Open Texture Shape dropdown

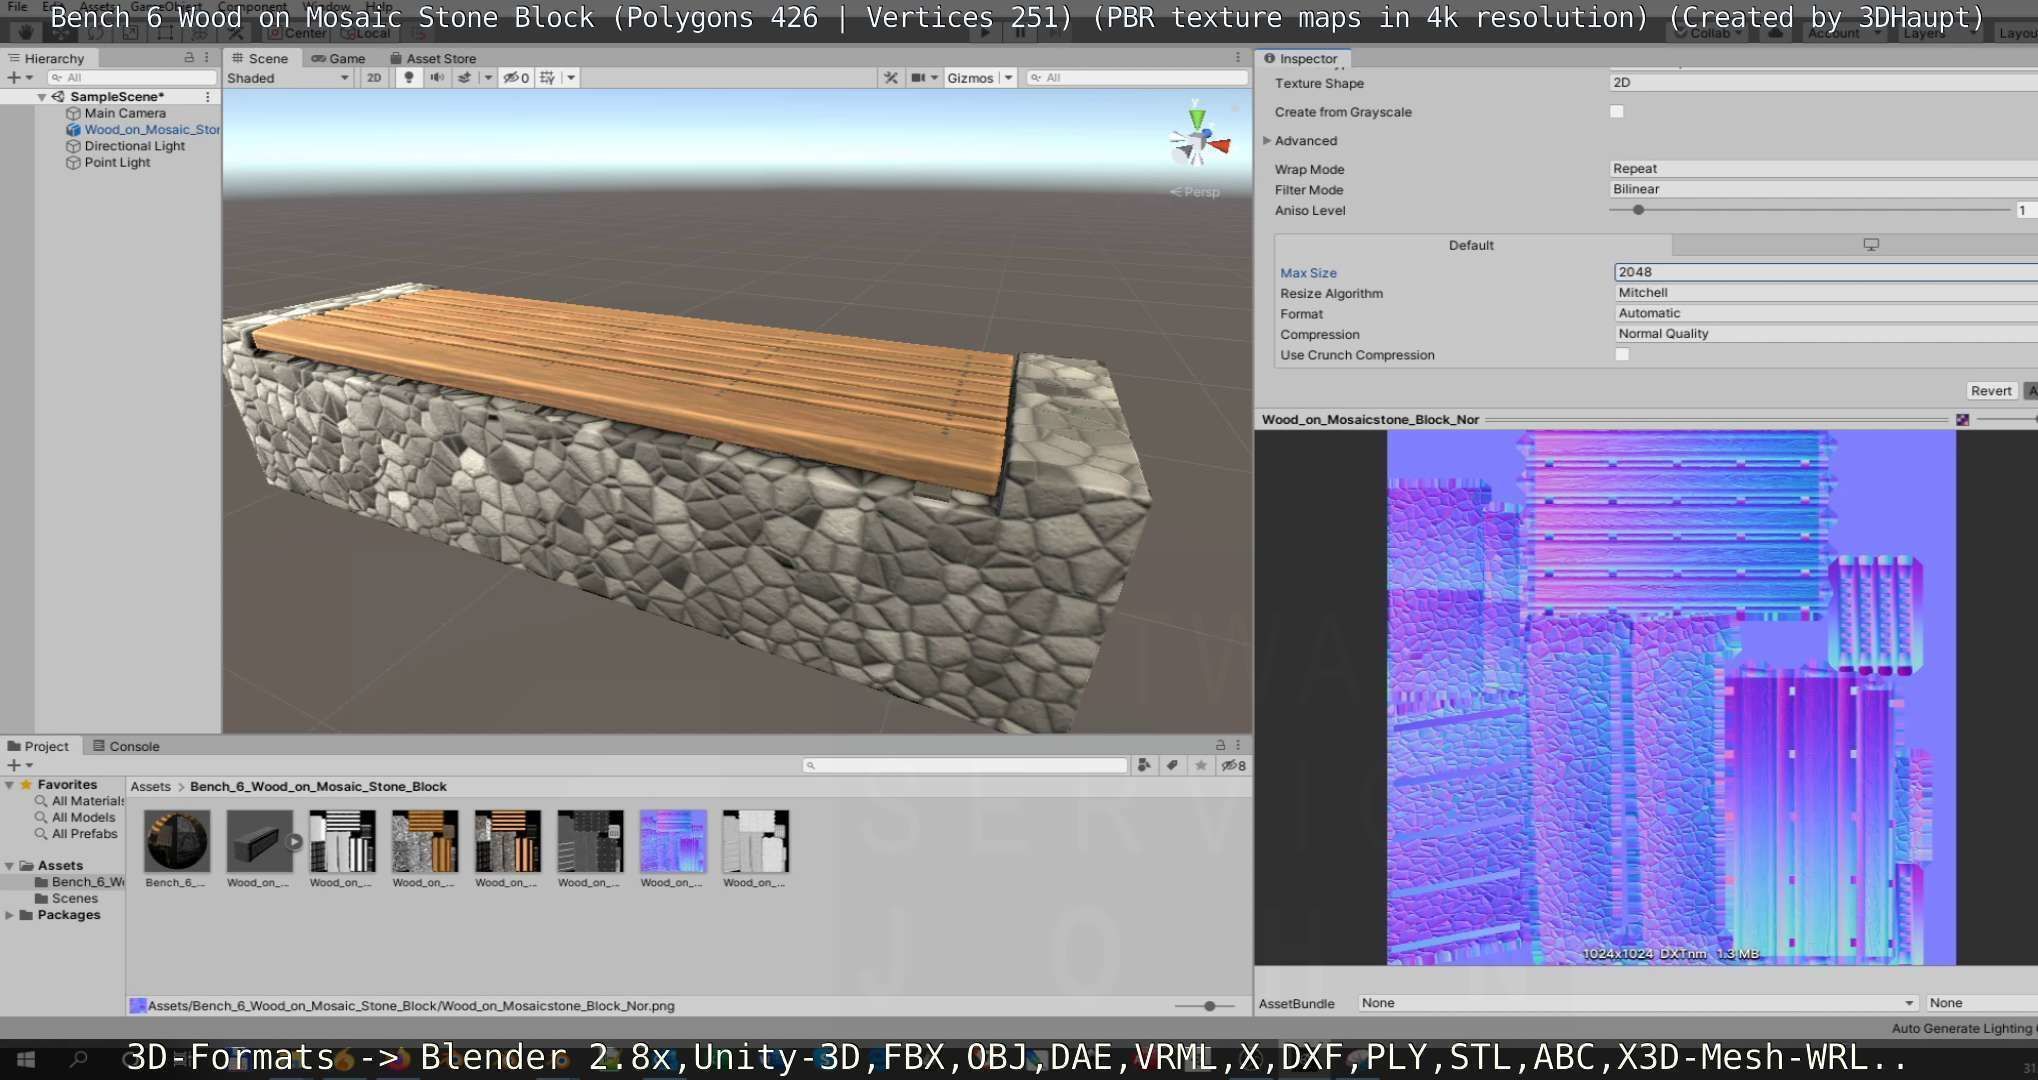tap(1823, 83)
